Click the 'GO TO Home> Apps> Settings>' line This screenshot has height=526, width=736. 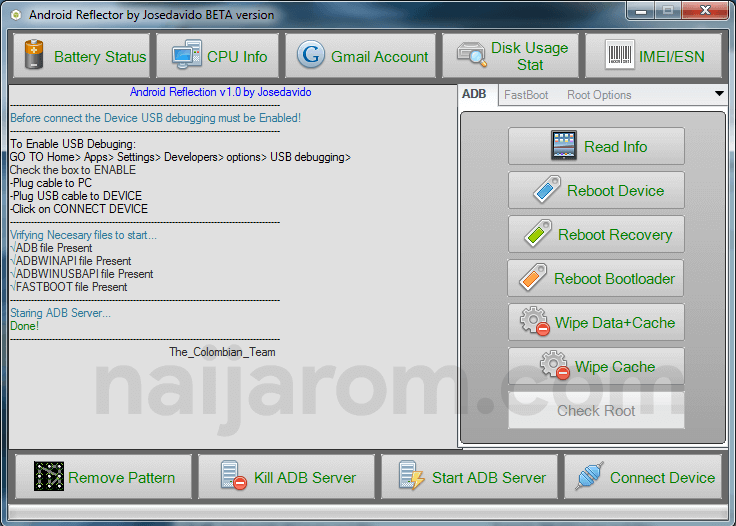point(180,157)
